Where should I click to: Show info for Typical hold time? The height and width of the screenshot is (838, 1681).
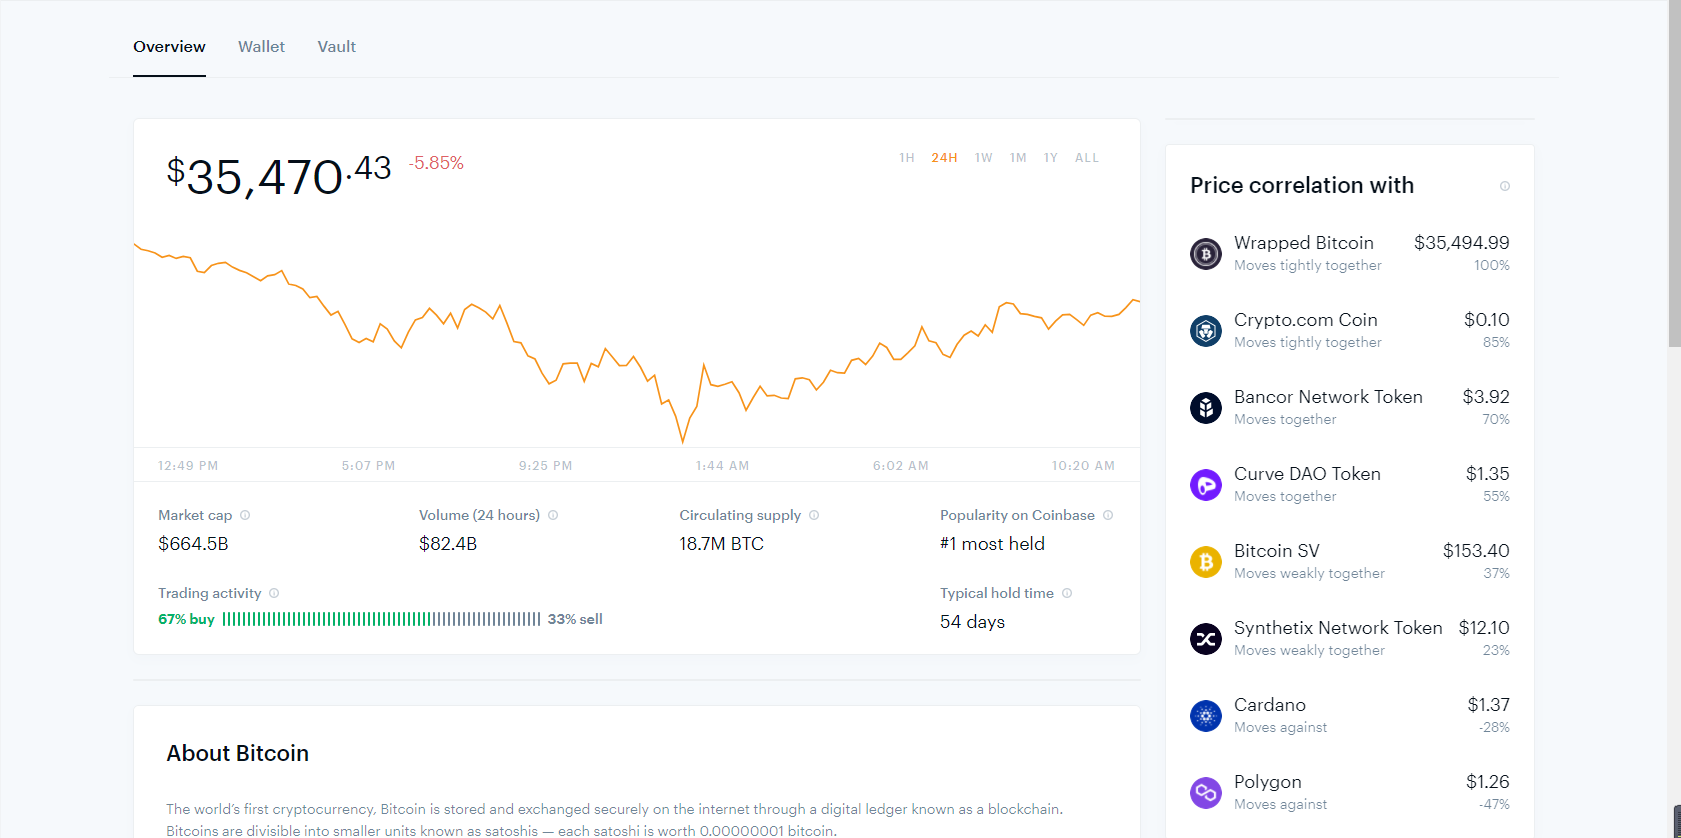[1067, 593]
